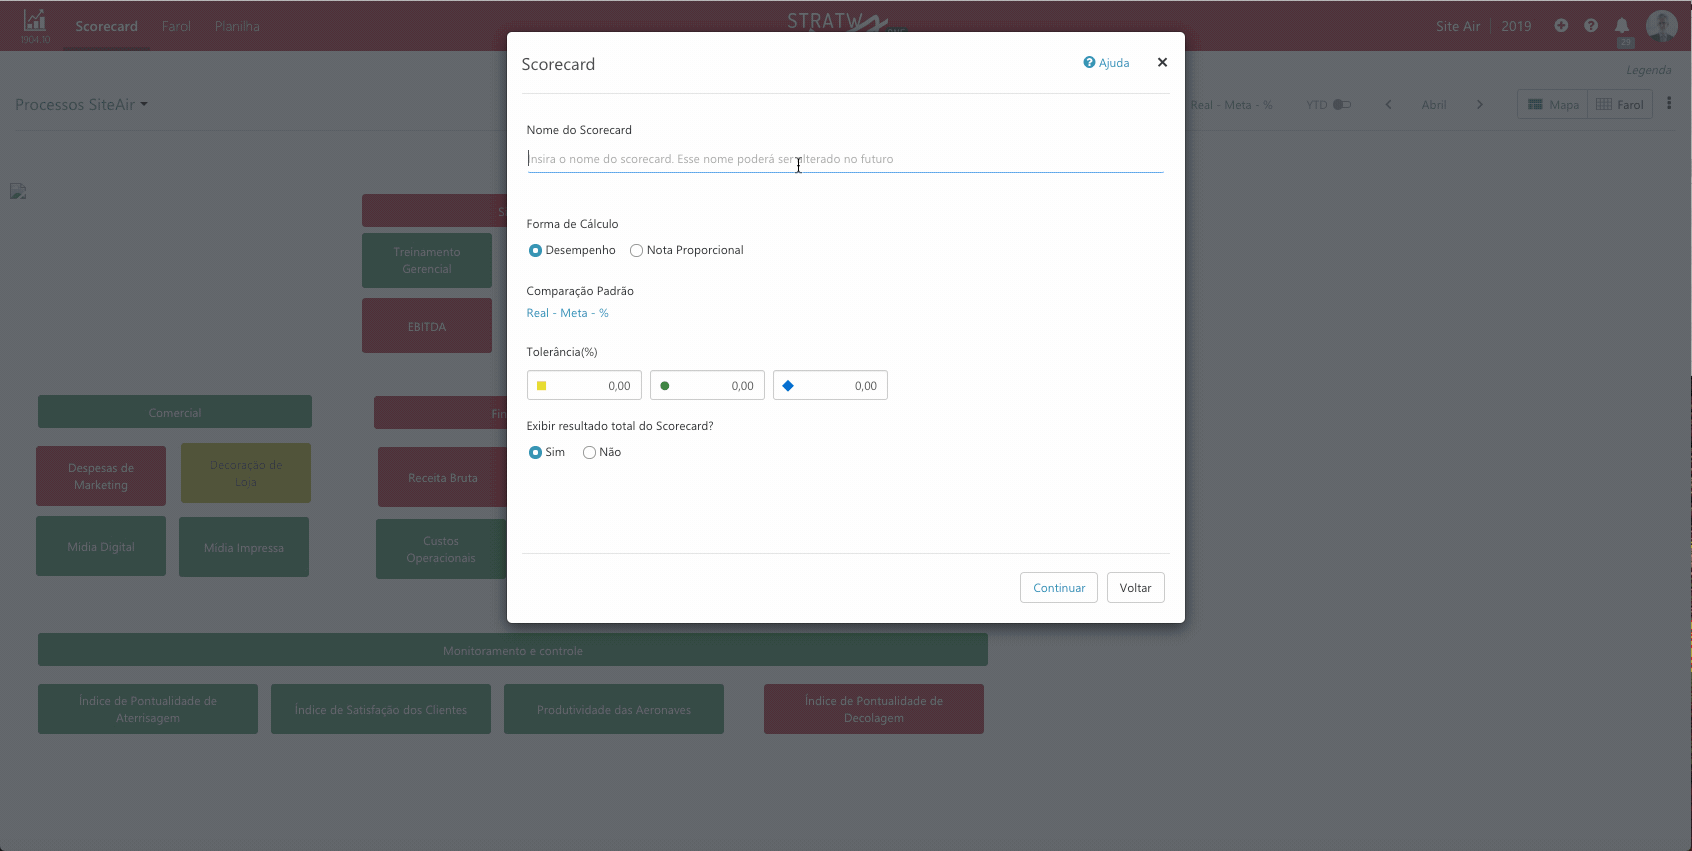Click Índice de Pontualidade de Aterrisagem card
The width and height of the screenshot is (1692, 851).
tap(148, 709)
